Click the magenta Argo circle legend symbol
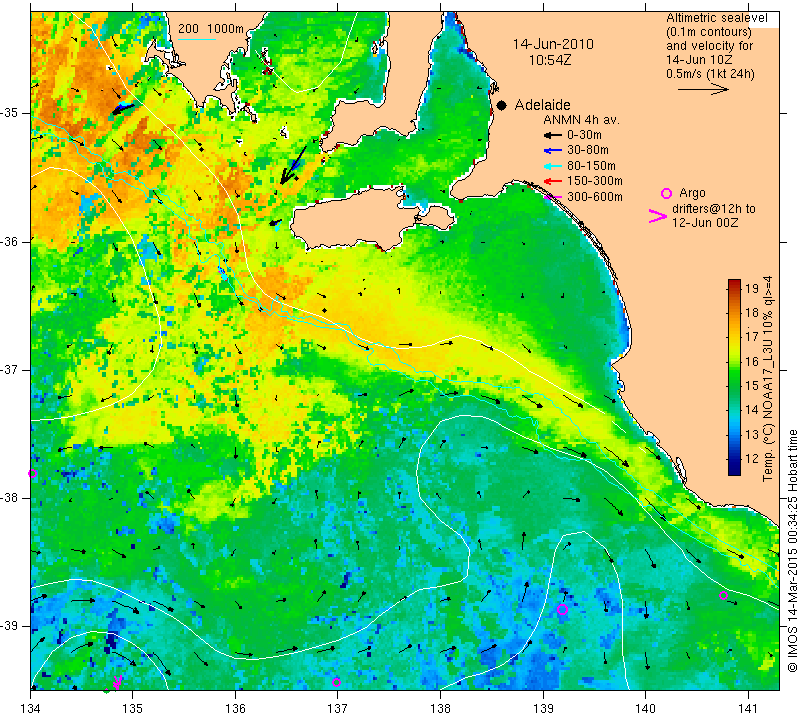The height and width of the screenshot is (720, 800). click(x=666, y=193)
